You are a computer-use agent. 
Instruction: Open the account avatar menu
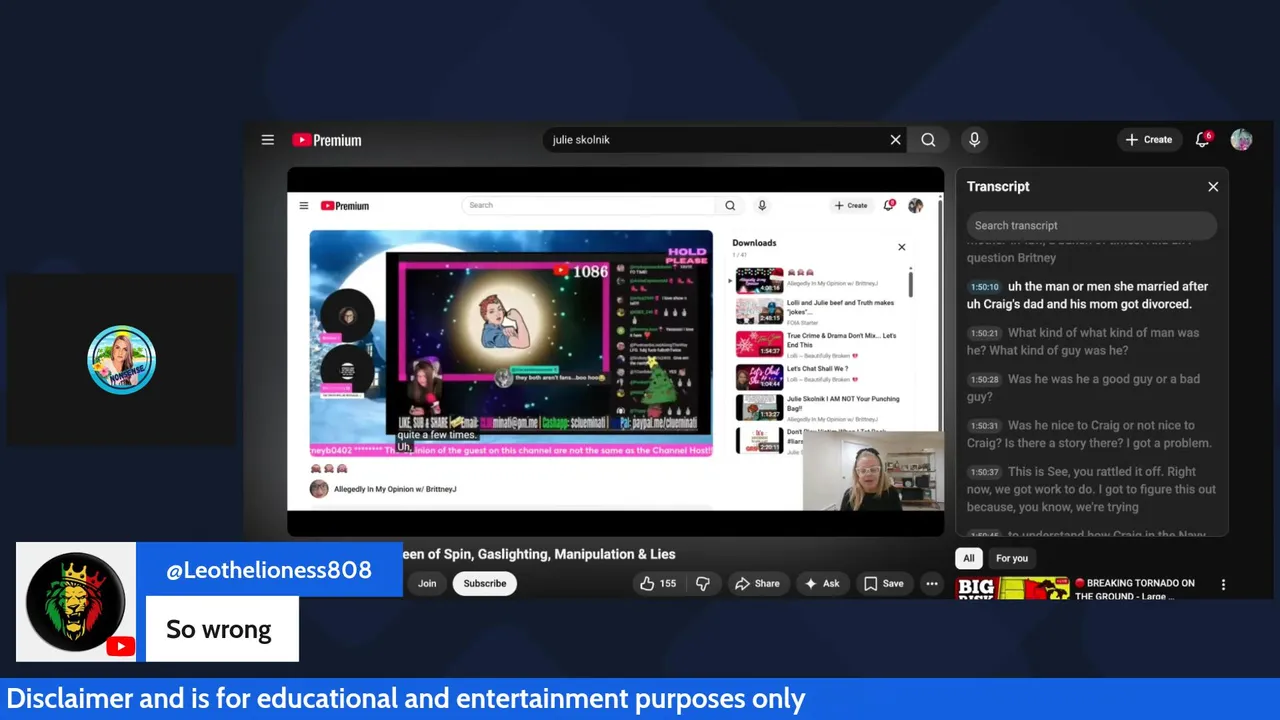pos(1241,140)
